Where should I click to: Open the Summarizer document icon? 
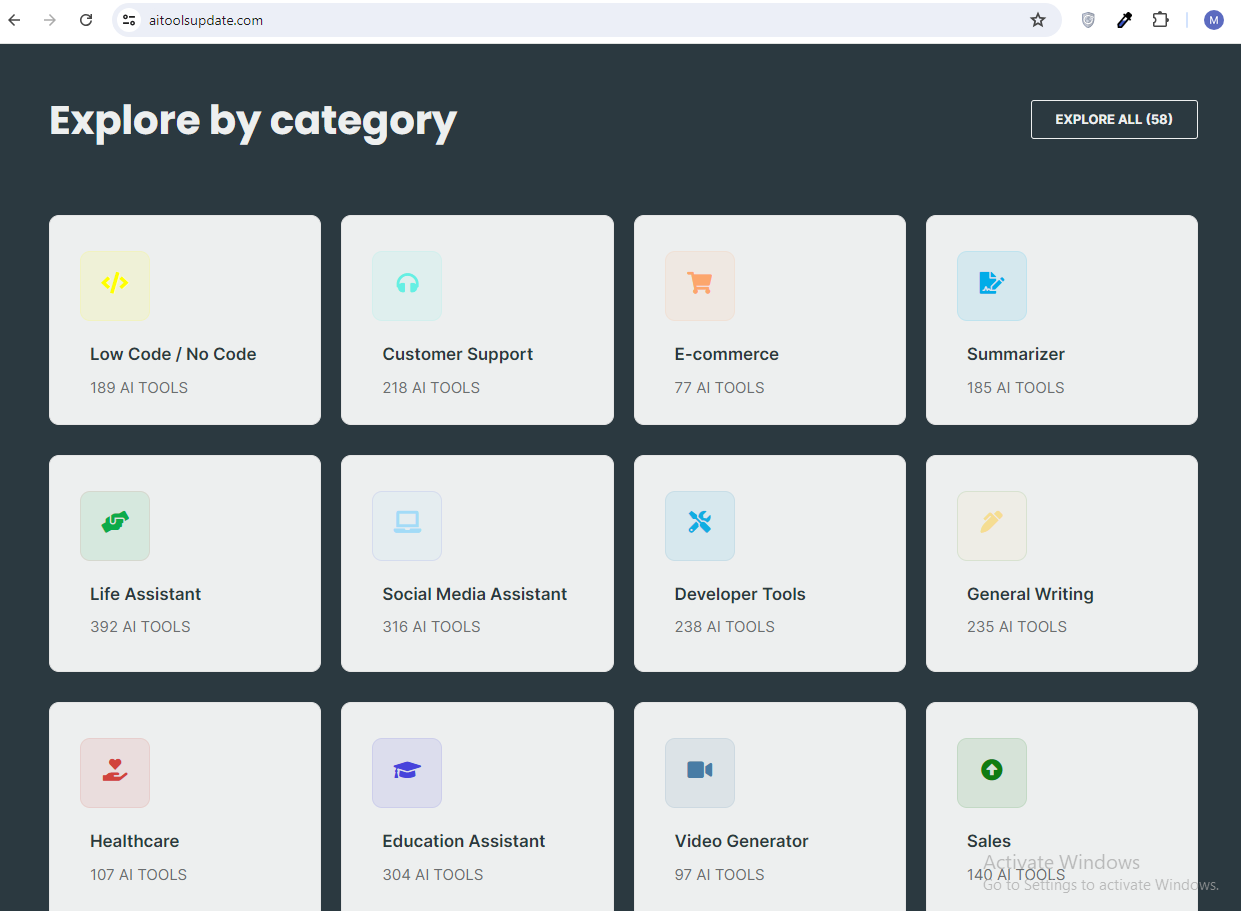[x=991, y=285]
